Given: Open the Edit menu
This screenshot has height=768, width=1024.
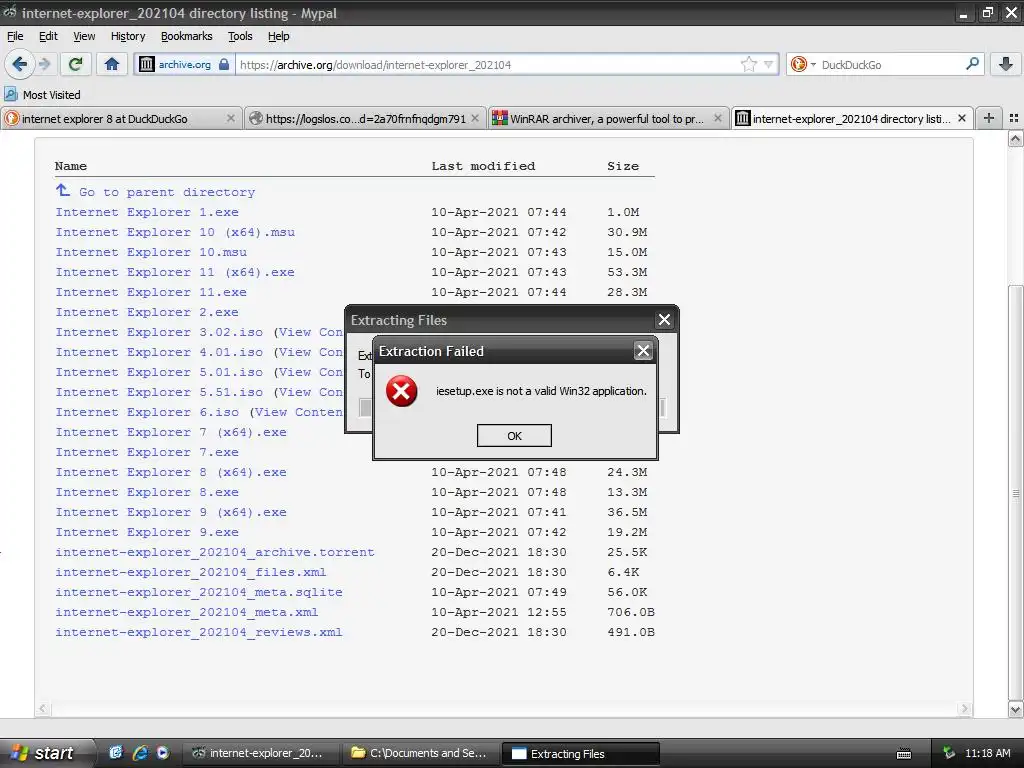Looking at the screenshot, I should tap(48, 36).
